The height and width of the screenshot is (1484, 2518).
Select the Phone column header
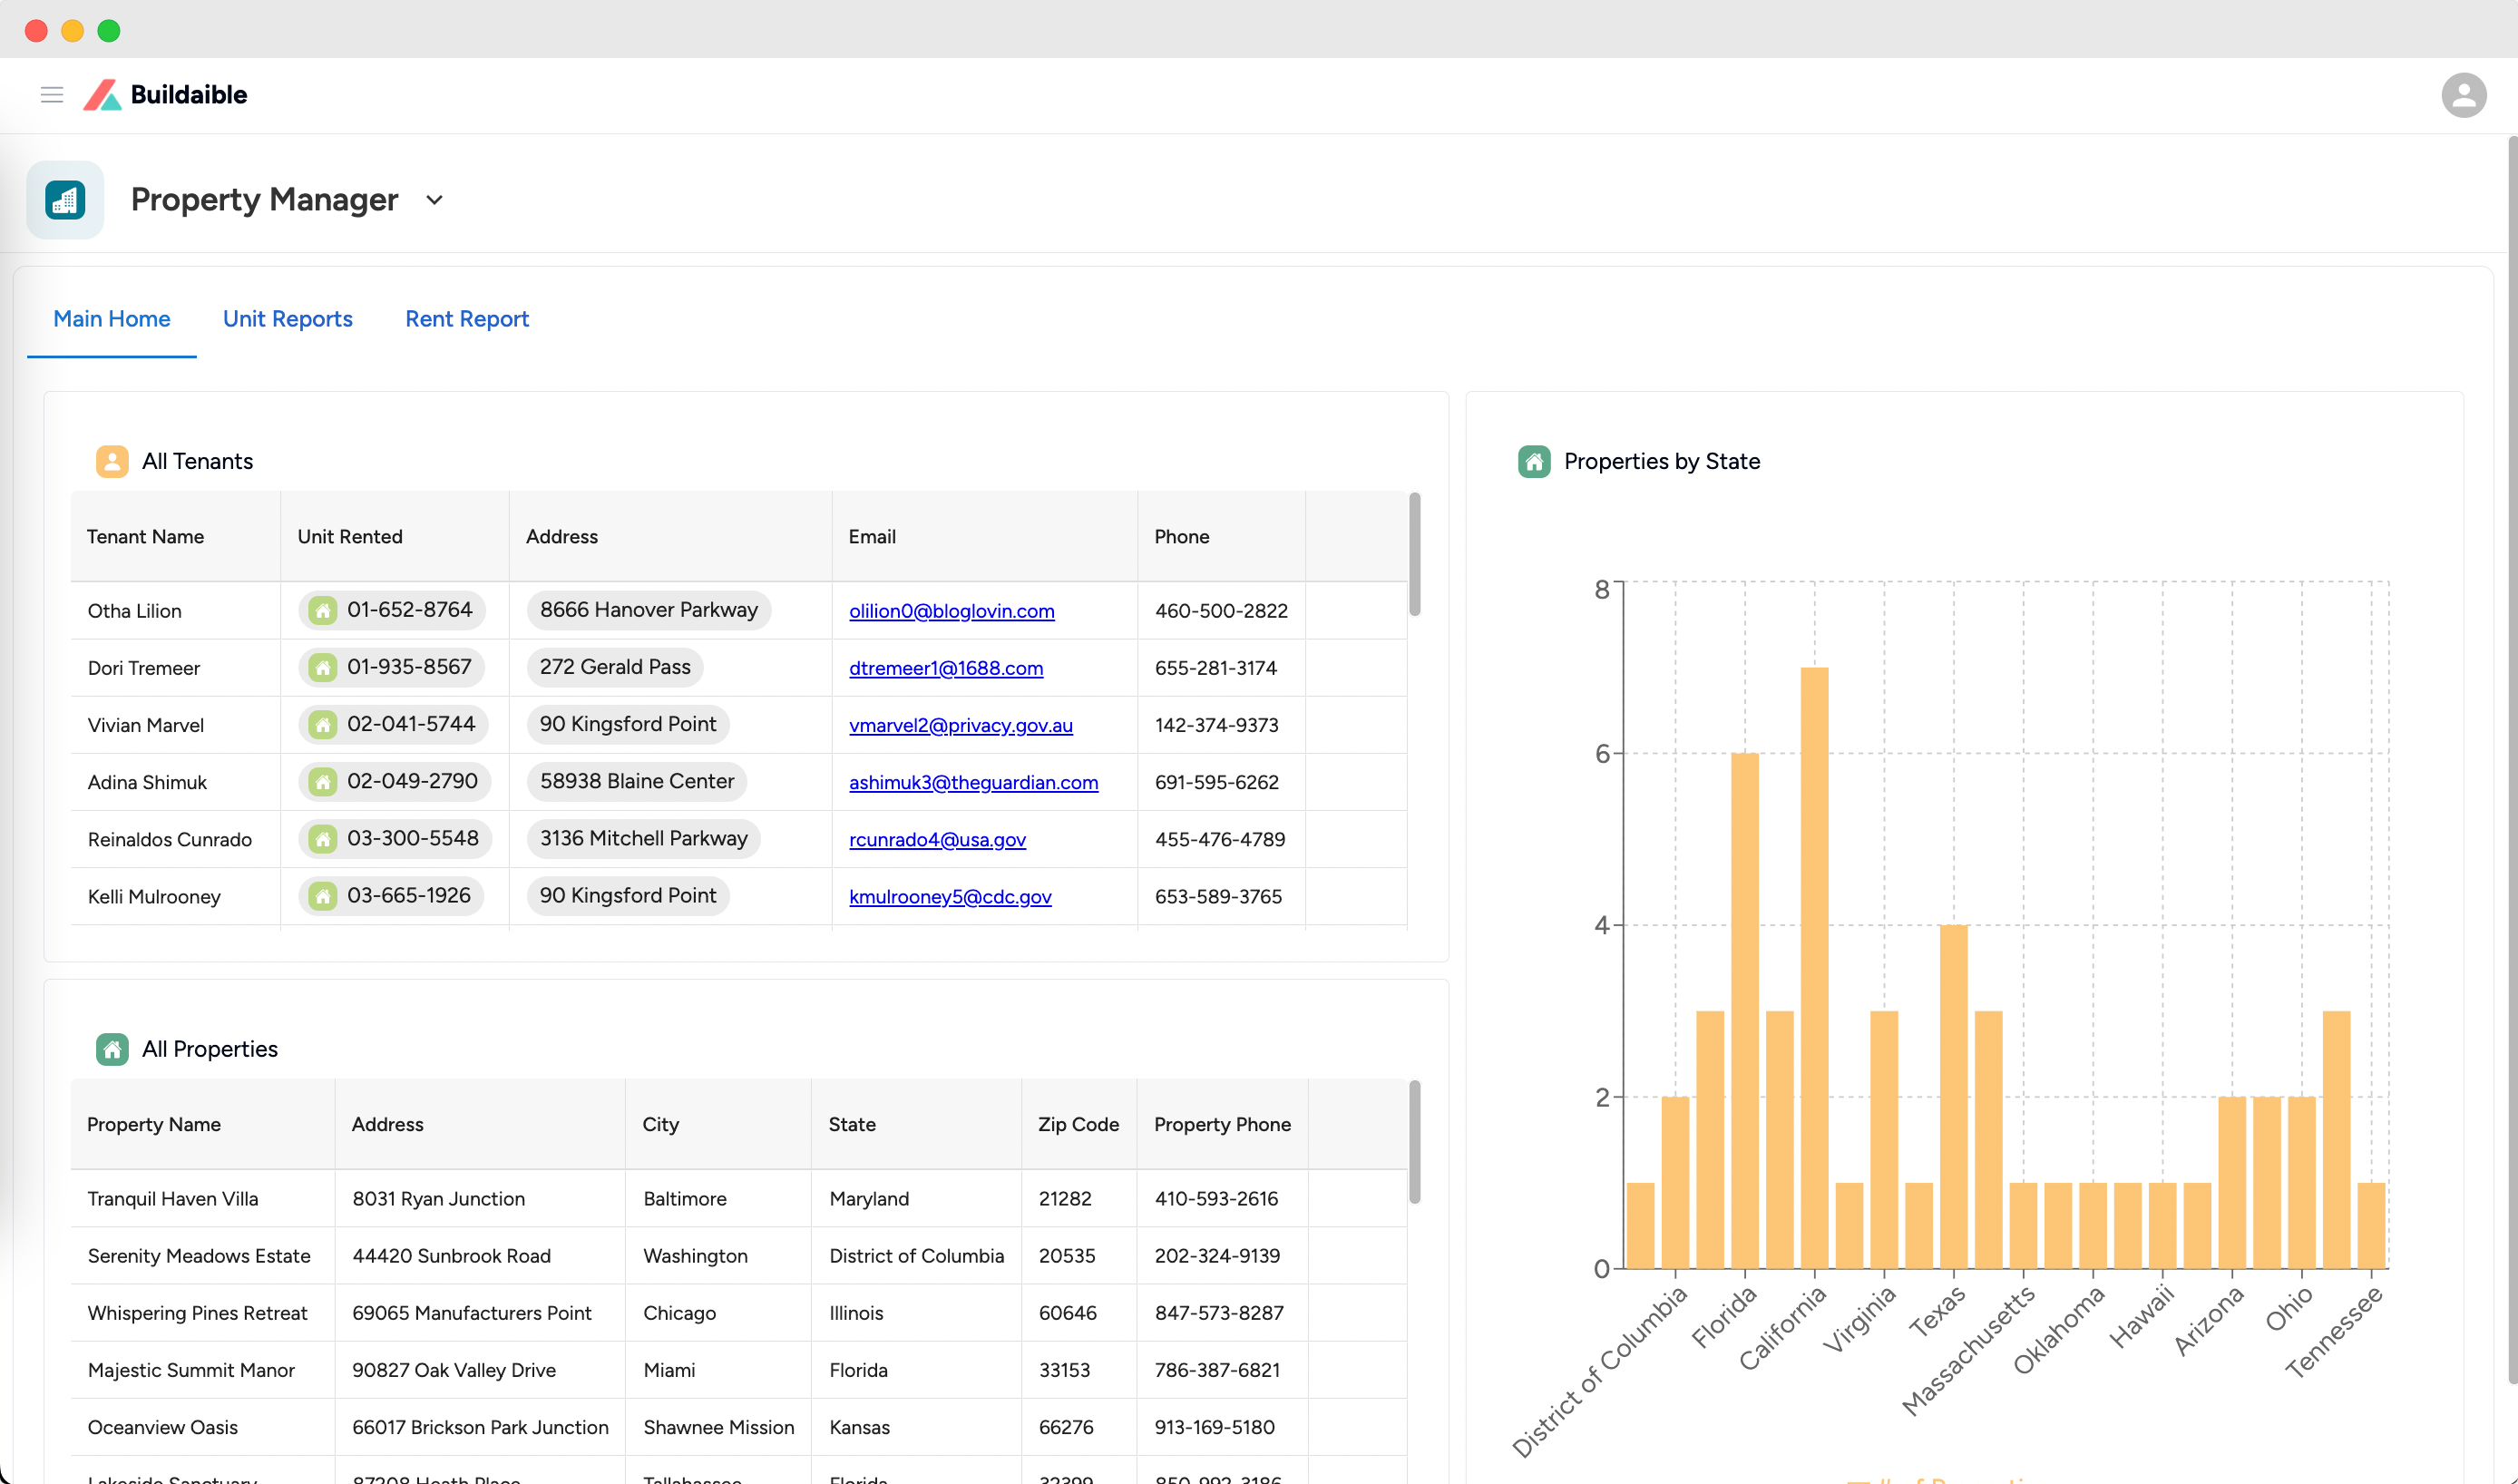pos(1222,536)
